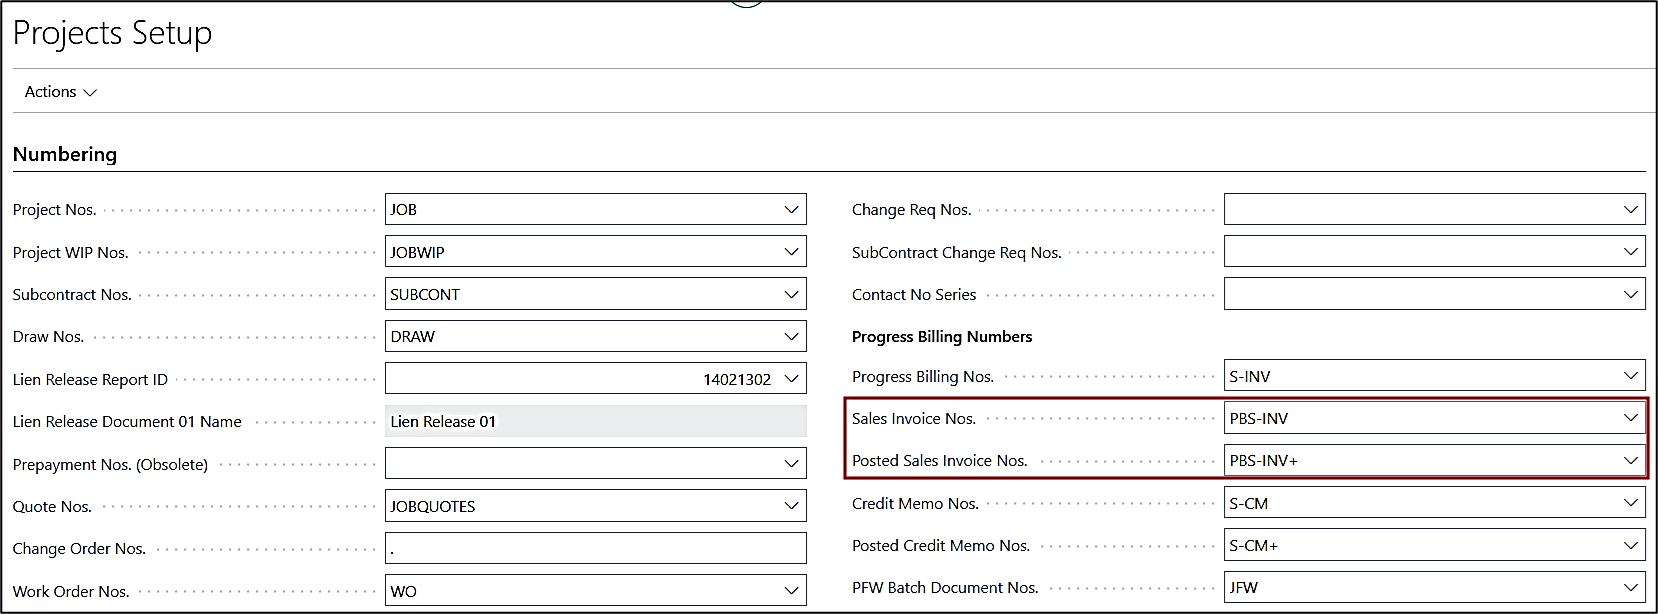Viewport: 1658px width, 614px height.
Task: Open the Actions menu
Action: coord(60,92)
